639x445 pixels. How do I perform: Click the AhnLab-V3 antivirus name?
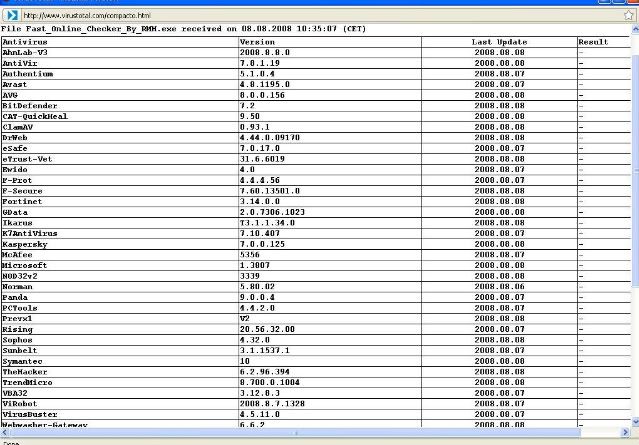pyautogui.click(x=25, y=53)
